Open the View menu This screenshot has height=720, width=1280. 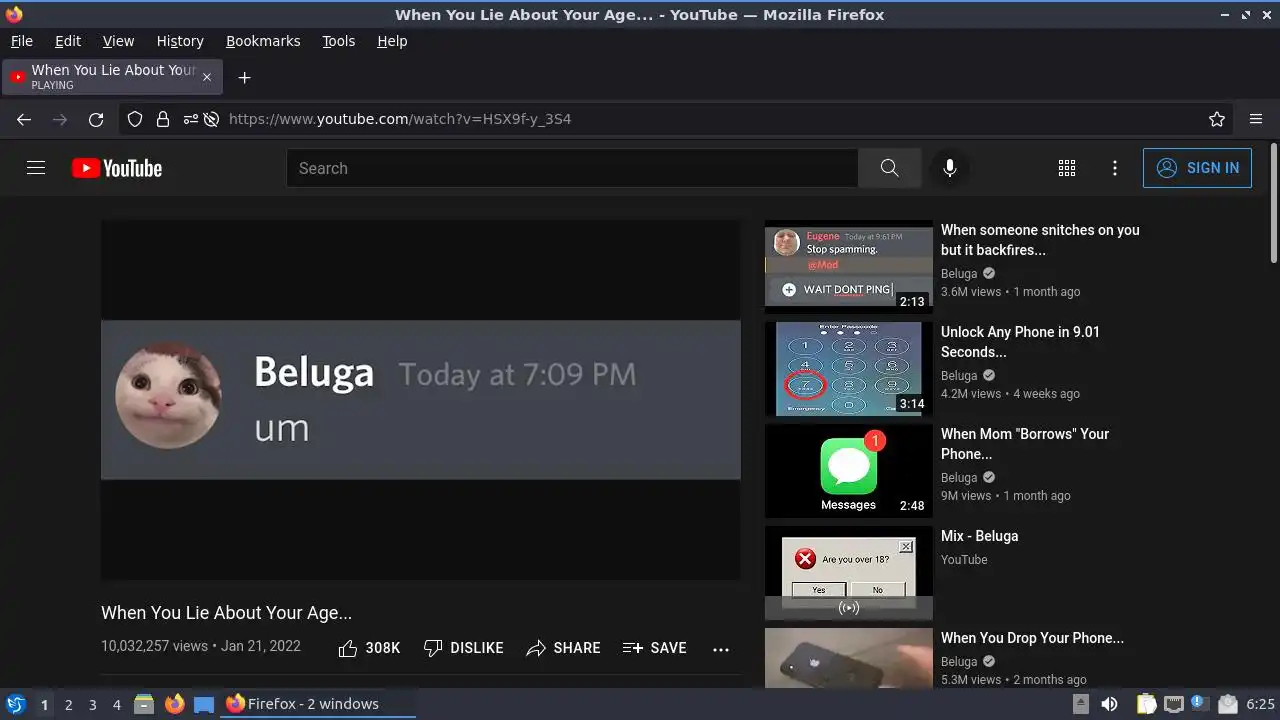pos(118,41)
